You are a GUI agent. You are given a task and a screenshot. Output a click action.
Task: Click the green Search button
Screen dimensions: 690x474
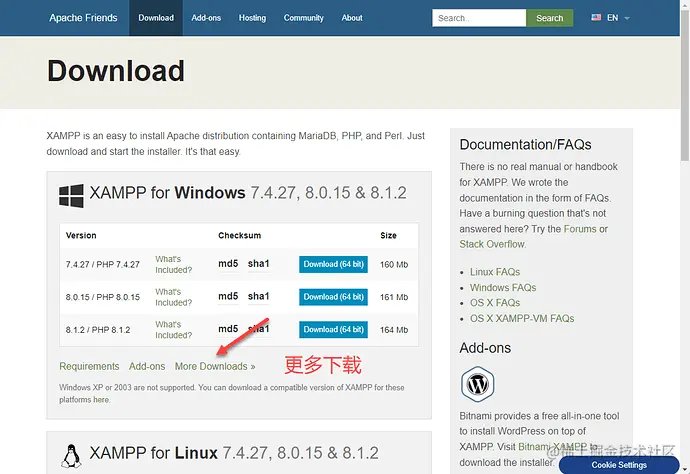[x=550, y=18]
